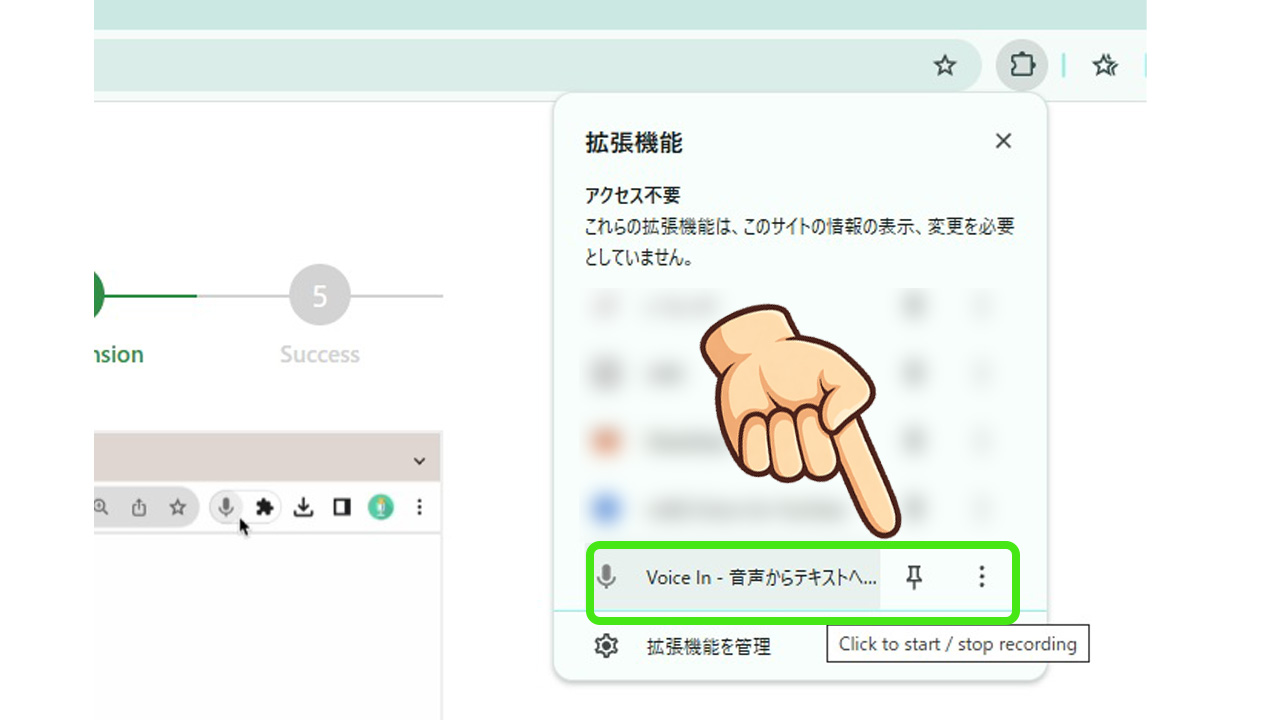Screen dimensions: 1280x720
Task: Click the side panel icon next to Downloads
Action: [x=341, y=507]
